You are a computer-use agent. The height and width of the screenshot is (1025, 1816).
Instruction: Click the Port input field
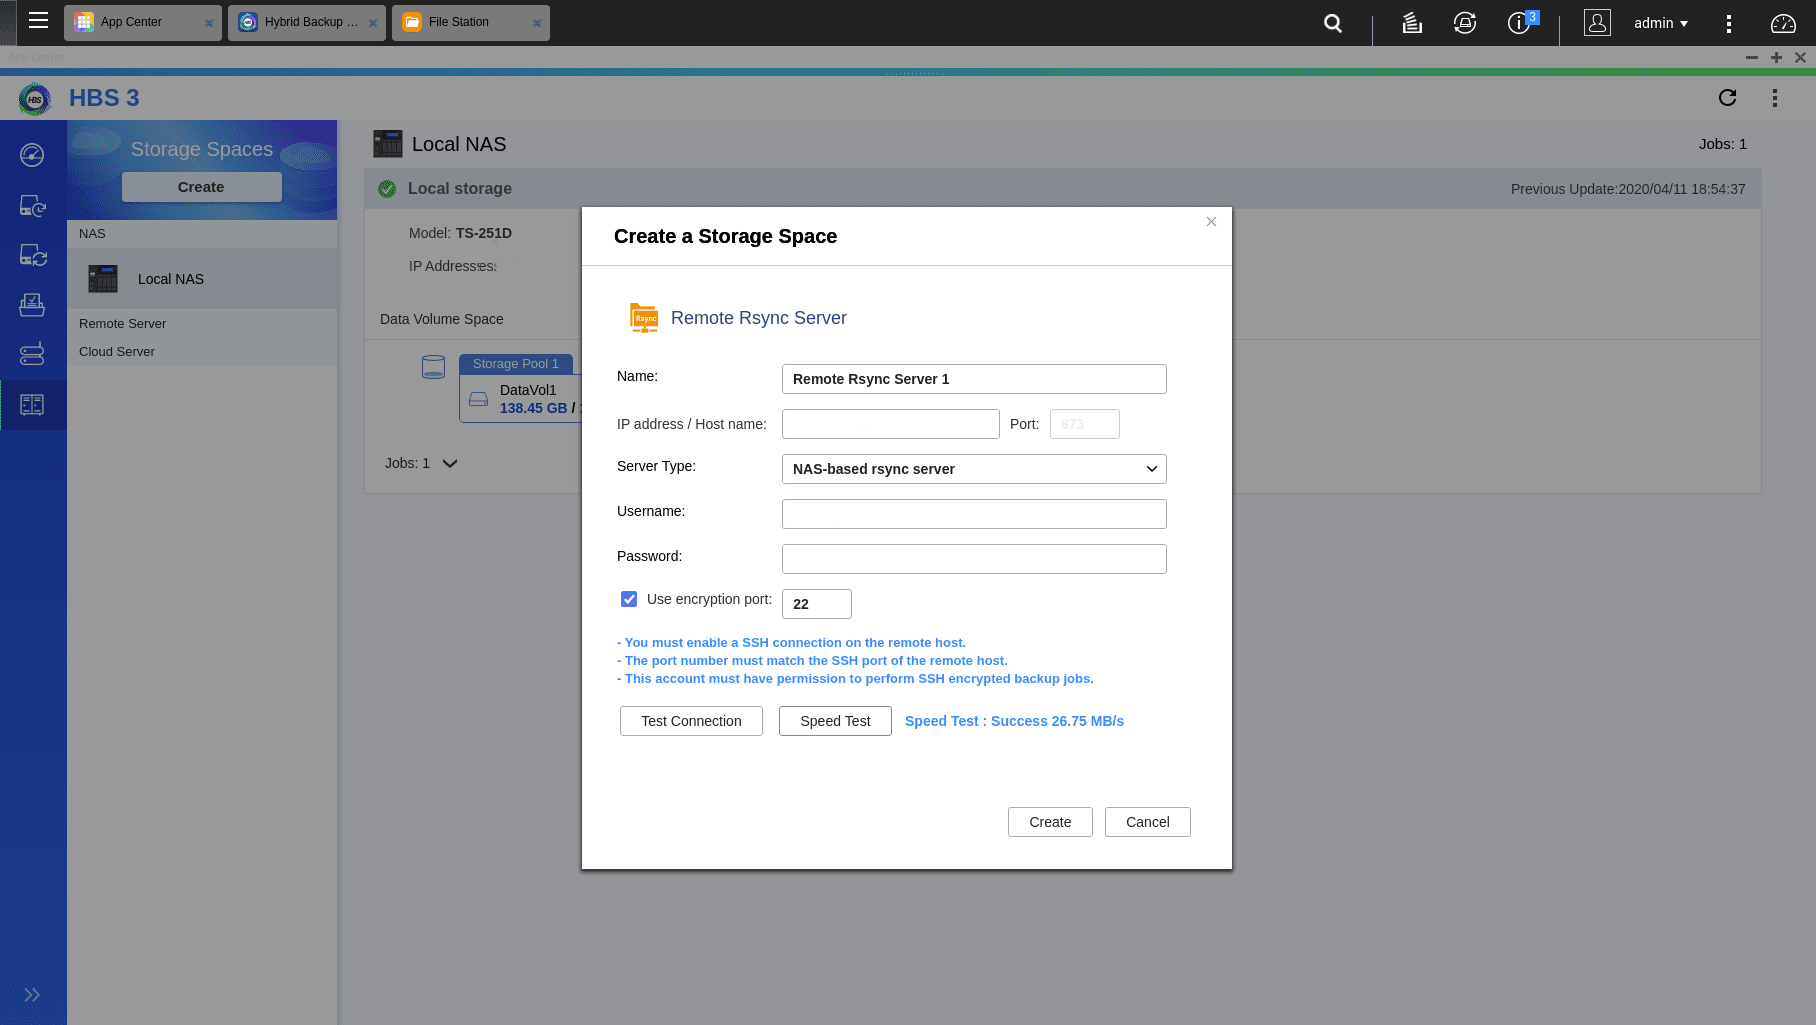1085,424
